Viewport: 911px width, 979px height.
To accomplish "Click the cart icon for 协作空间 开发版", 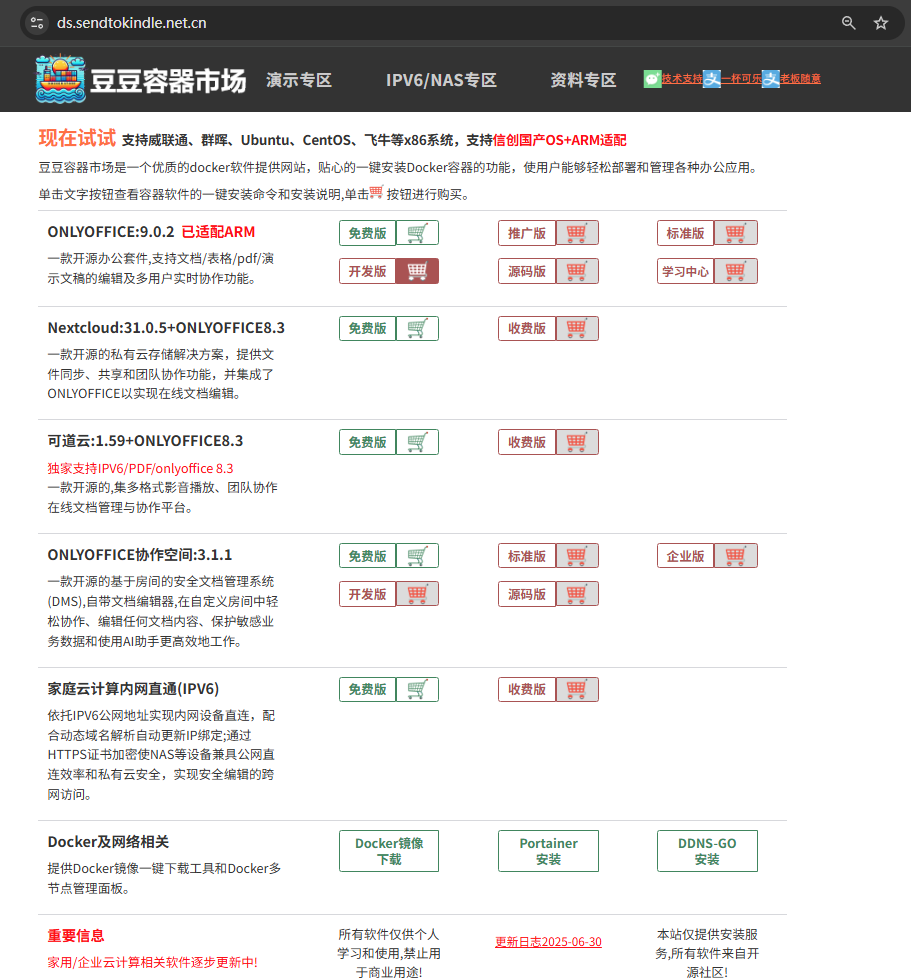I will pos(417,594).
